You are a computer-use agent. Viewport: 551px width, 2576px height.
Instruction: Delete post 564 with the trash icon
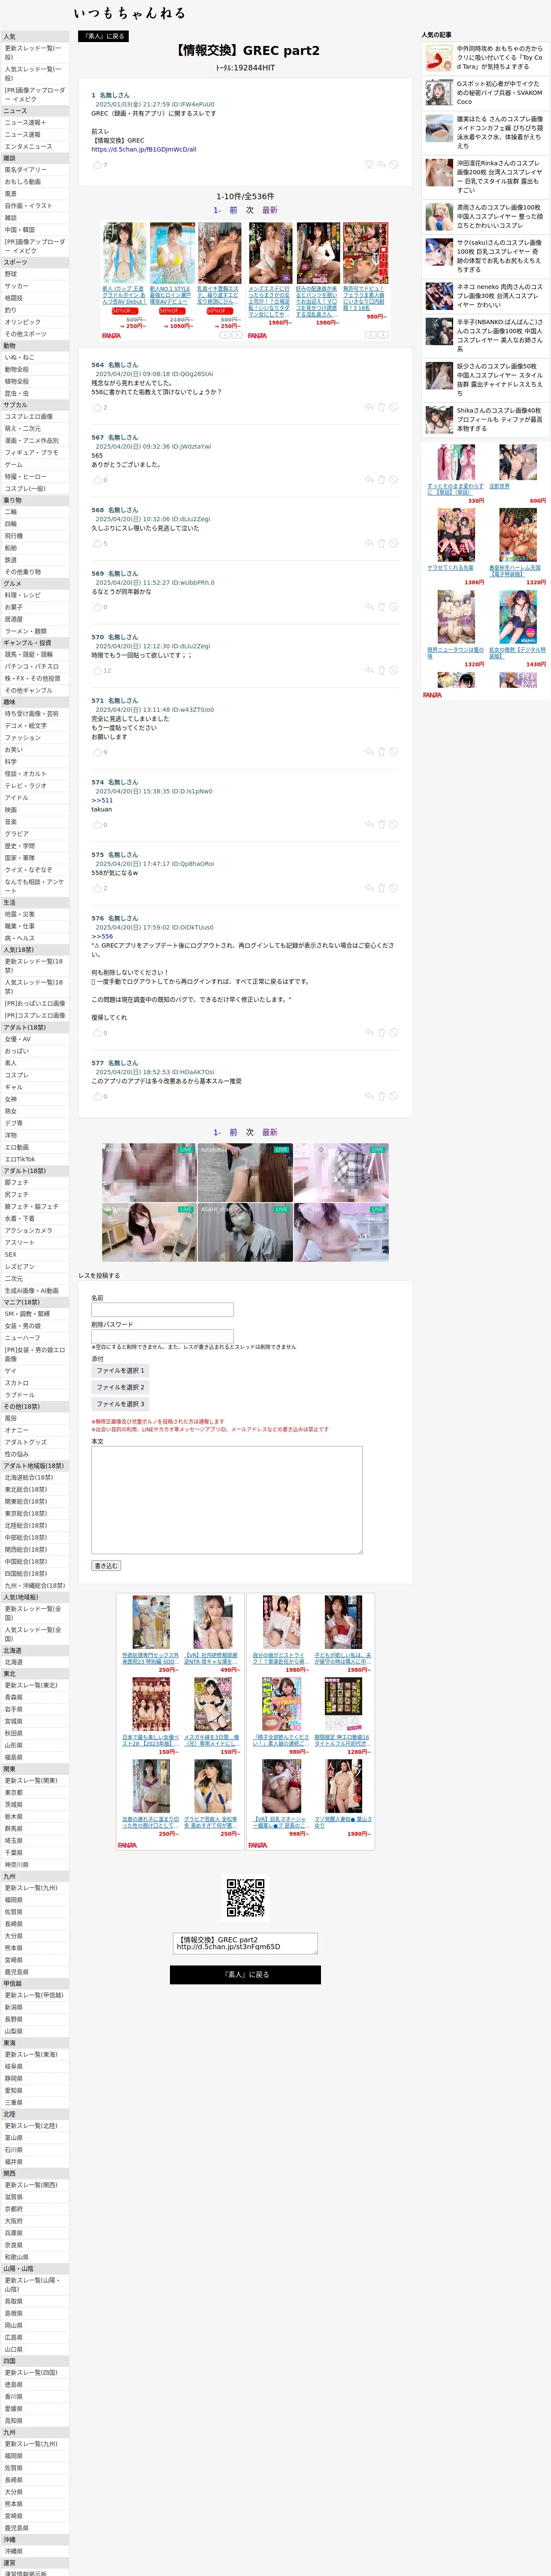pos(381,407)
